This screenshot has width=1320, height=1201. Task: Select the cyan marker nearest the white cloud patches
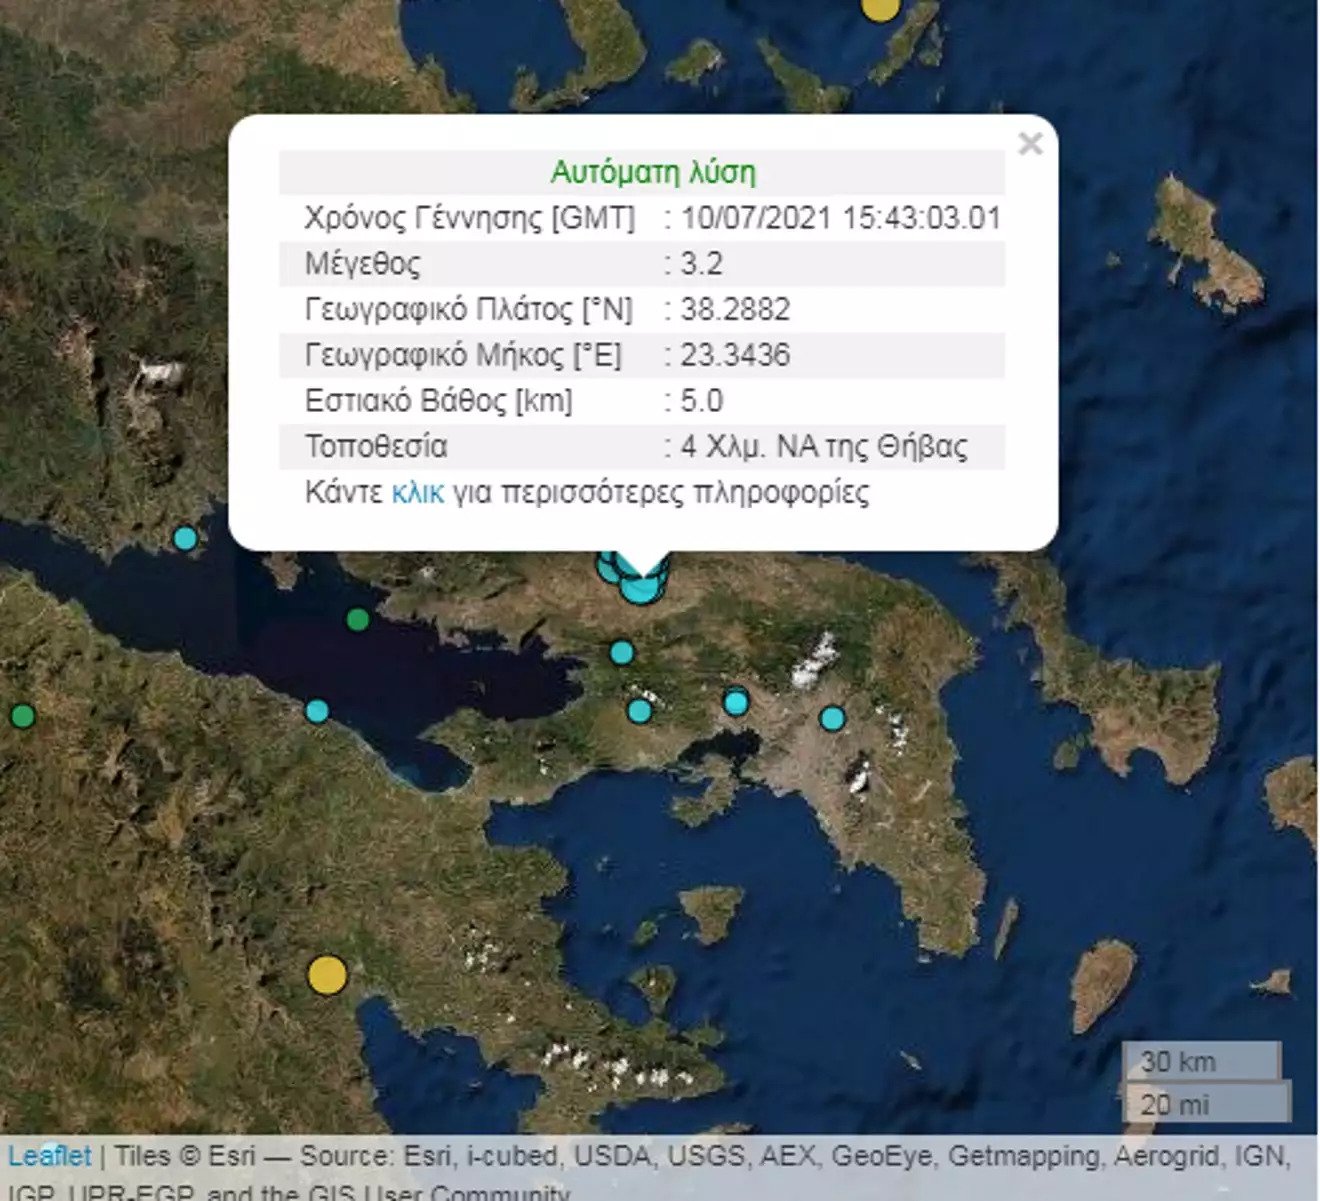pyautogui.click(x=639, y=711)
